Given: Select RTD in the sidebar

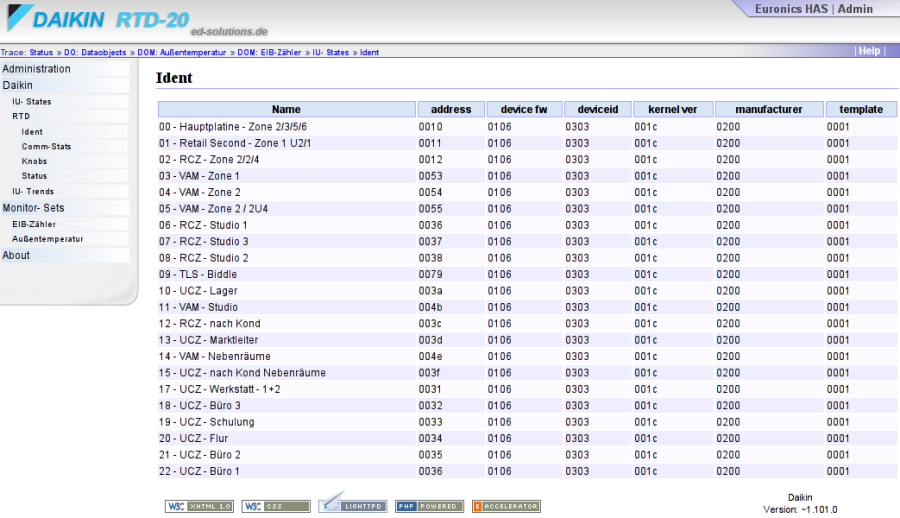Looking at the screenshot, I should (x=69, y=116).
